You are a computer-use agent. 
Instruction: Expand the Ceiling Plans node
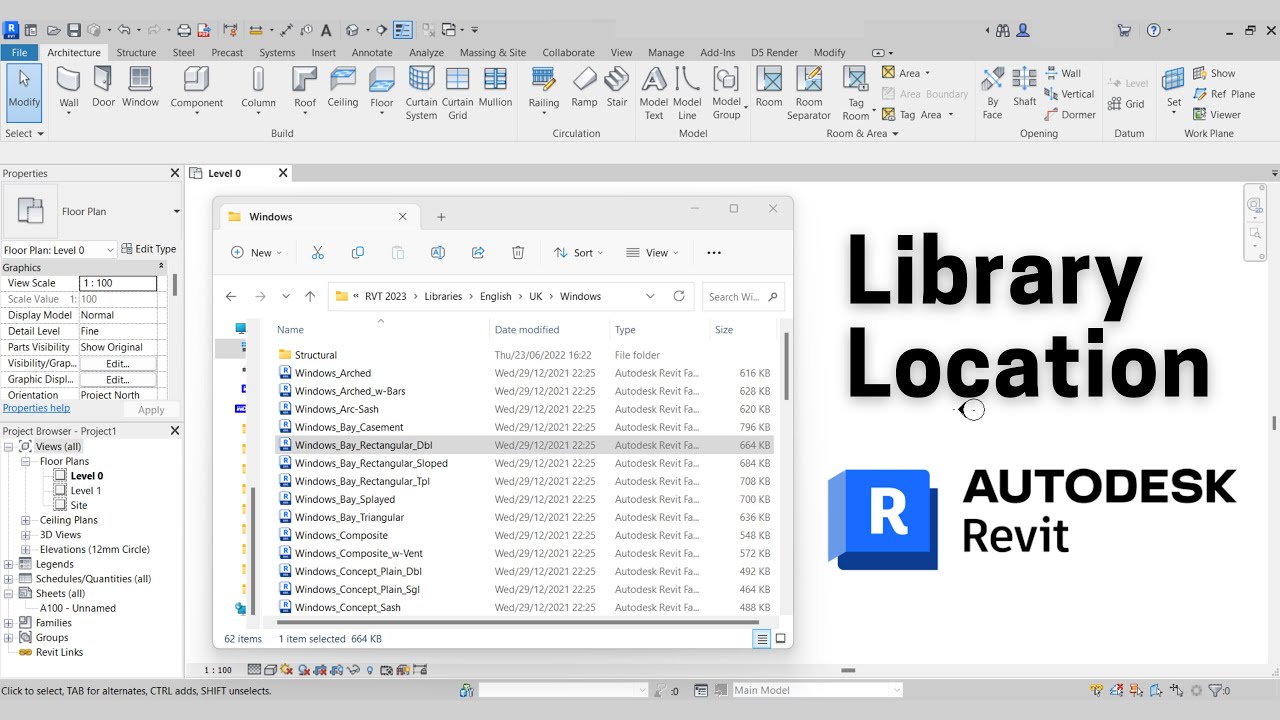tap(26, 521)
